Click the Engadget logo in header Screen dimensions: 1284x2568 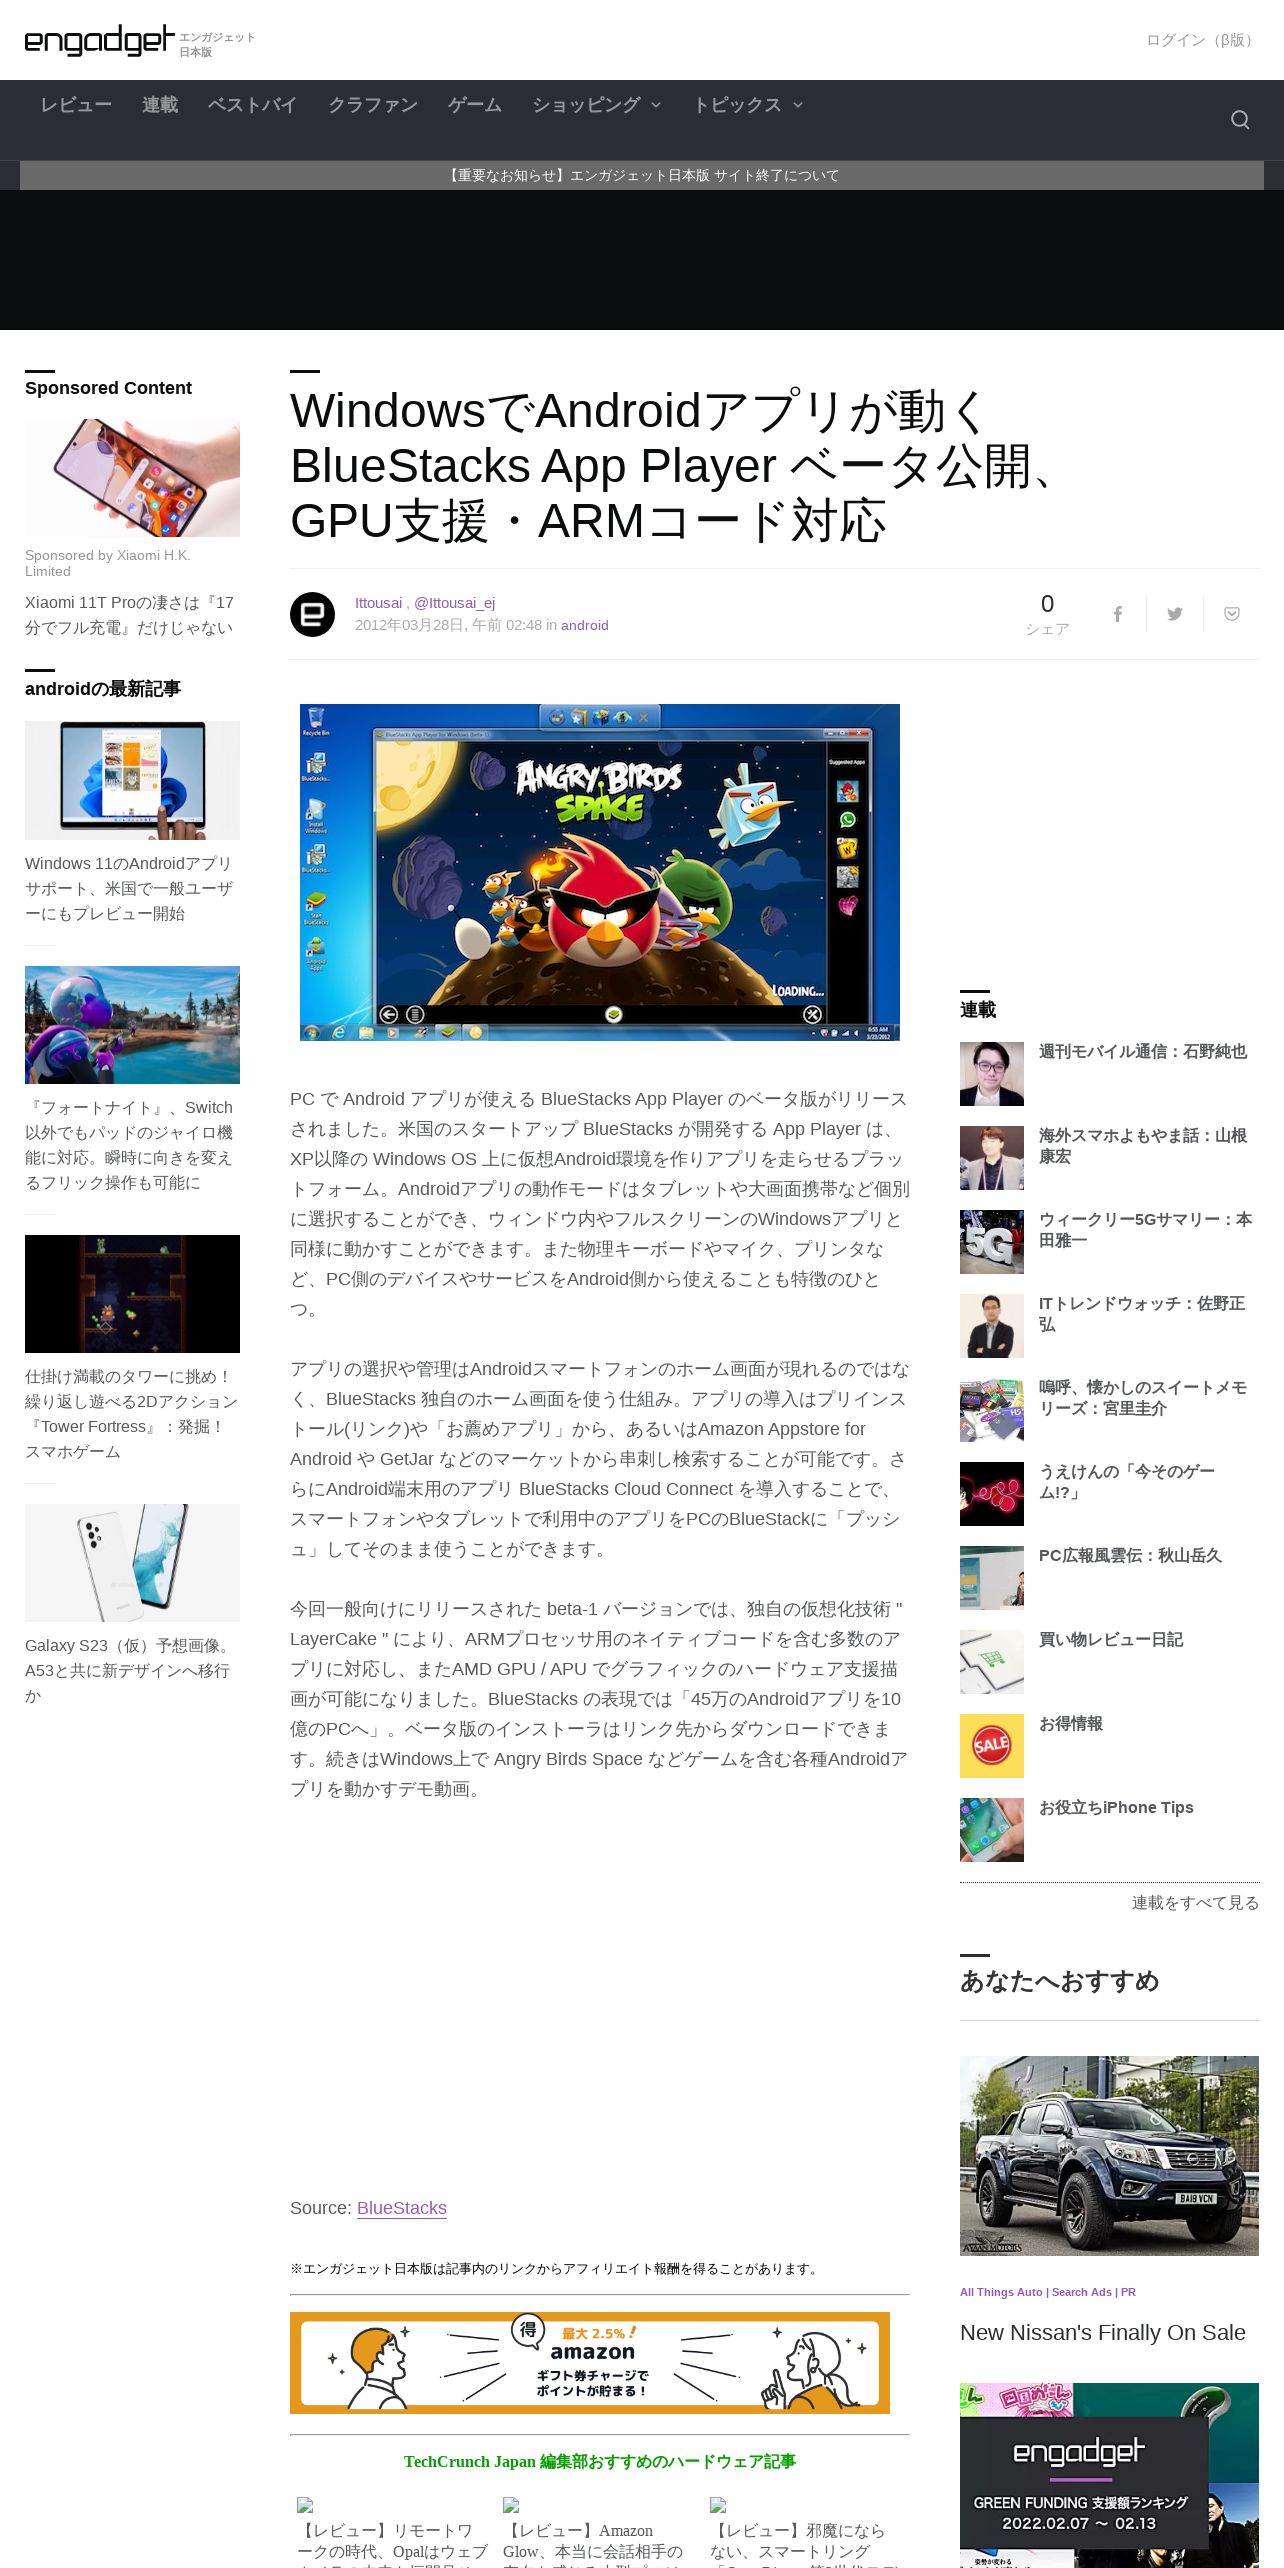click(x=99, y=41)
